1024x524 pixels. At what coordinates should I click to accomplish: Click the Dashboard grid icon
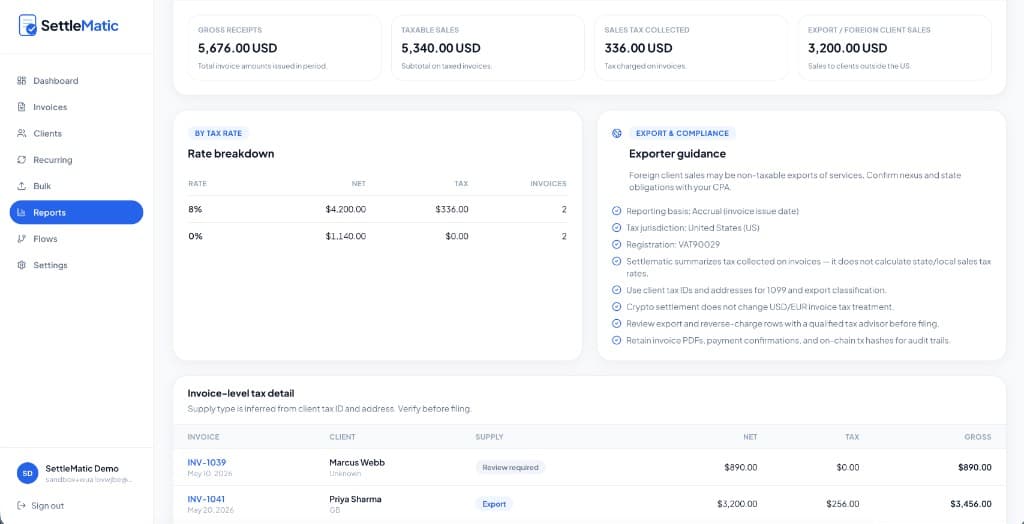21,81
